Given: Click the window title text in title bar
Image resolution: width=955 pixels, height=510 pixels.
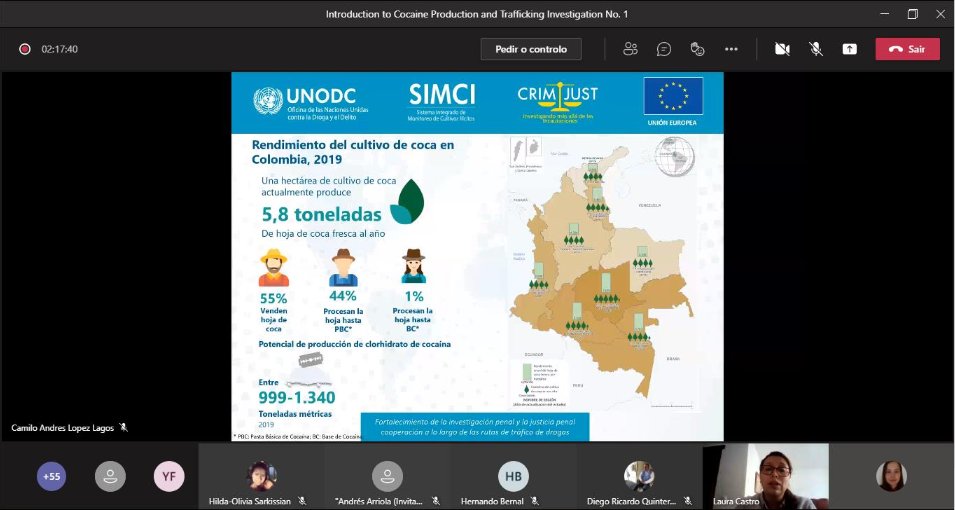Looking at the screenshot, I should coord(477,14).
